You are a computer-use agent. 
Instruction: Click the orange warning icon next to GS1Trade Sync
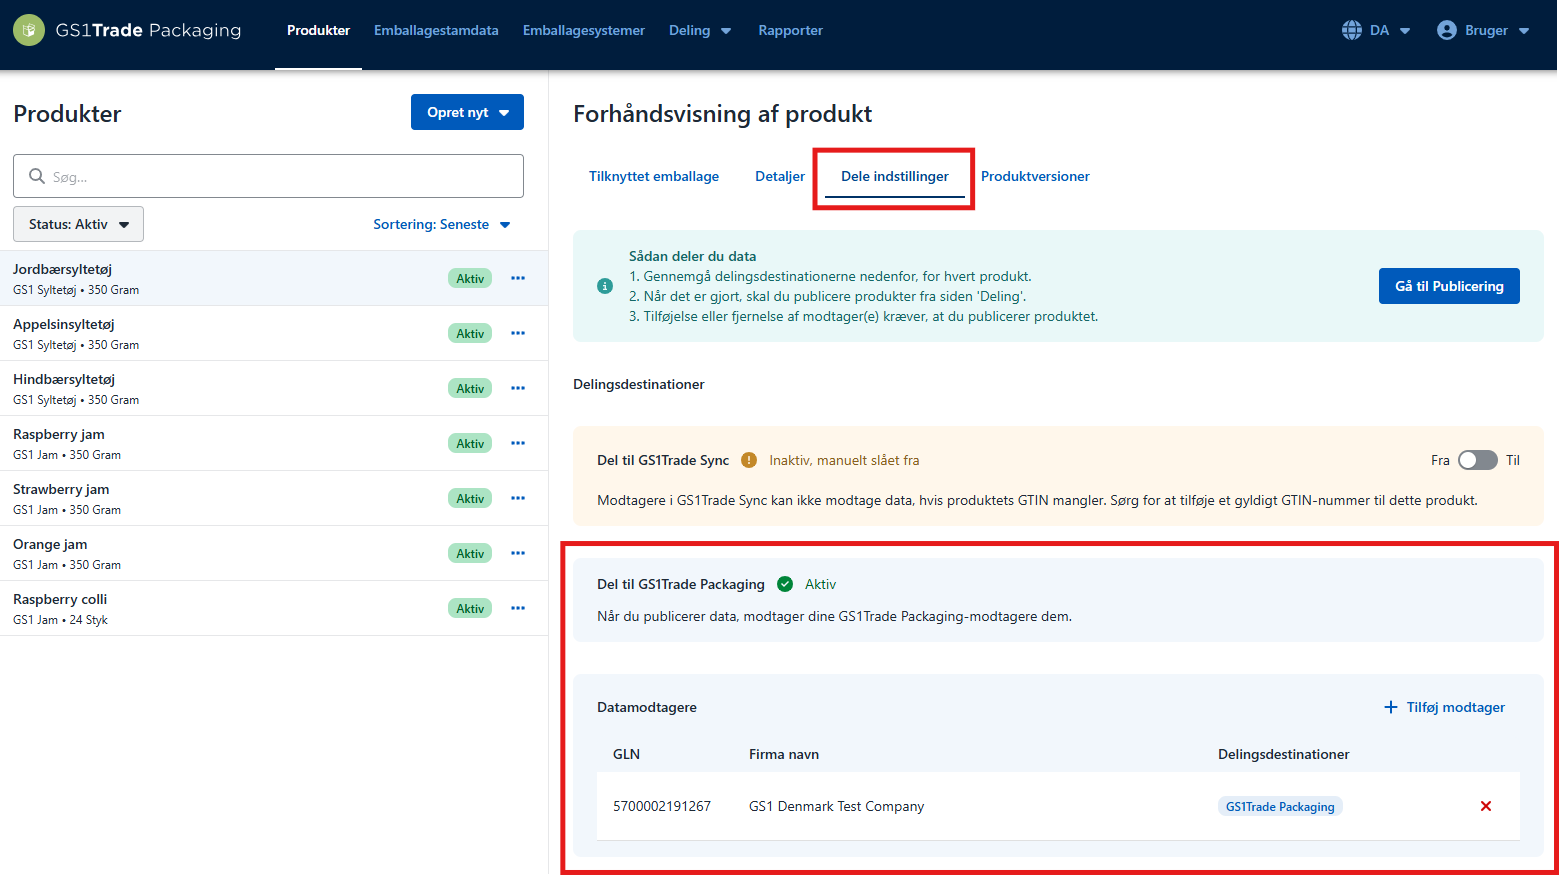pos(749,460)
